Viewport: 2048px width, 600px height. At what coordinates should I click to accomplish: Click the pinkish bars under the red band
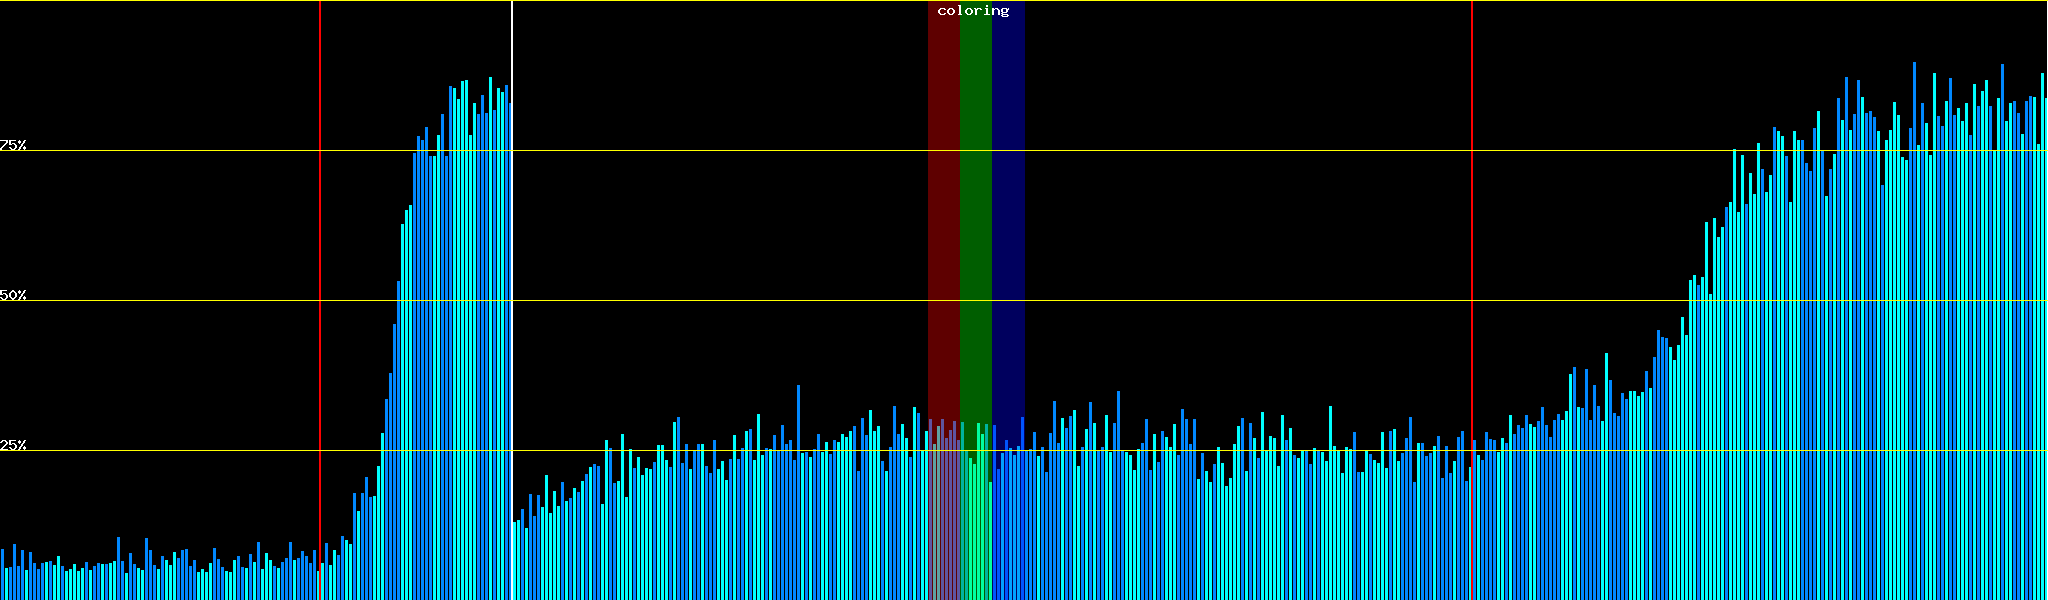(943, 530)
